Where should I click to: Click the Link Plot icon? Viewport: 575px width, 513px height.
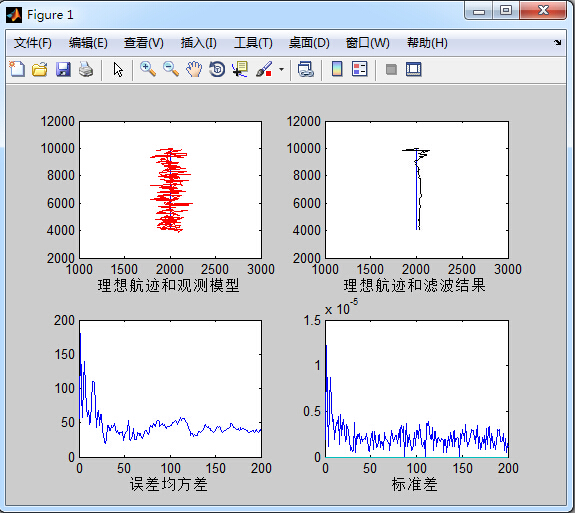[305, 69]
